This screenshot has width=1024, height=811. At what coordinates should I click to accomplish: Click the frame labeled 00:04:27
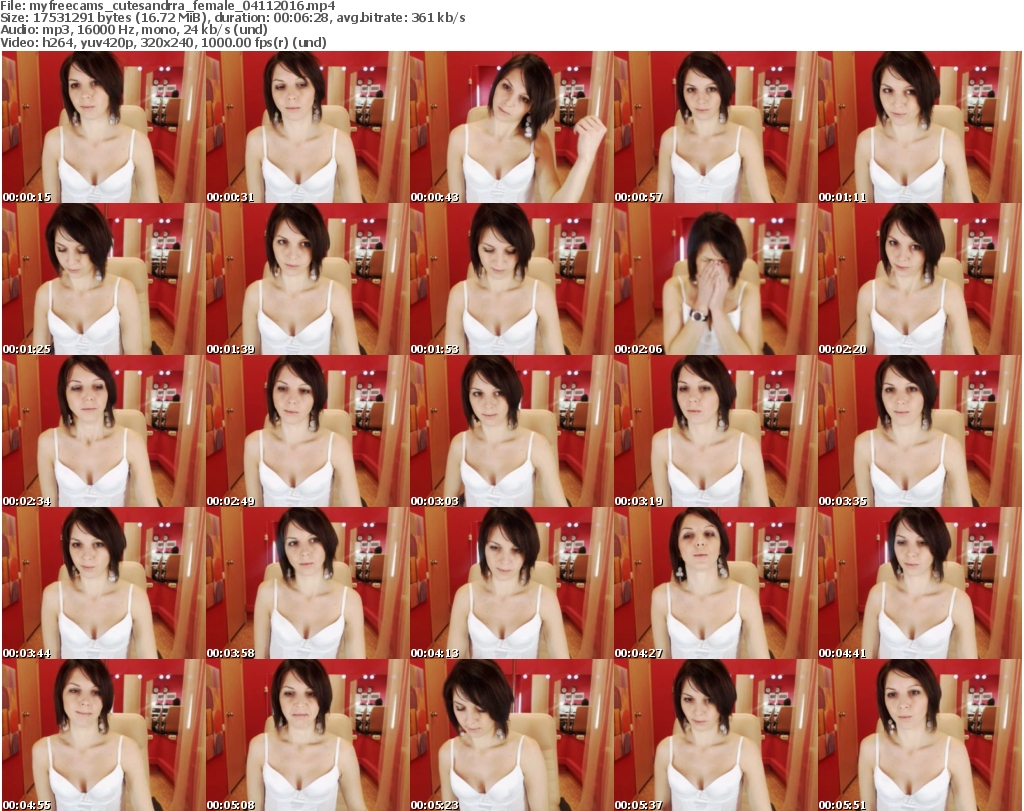715,583
